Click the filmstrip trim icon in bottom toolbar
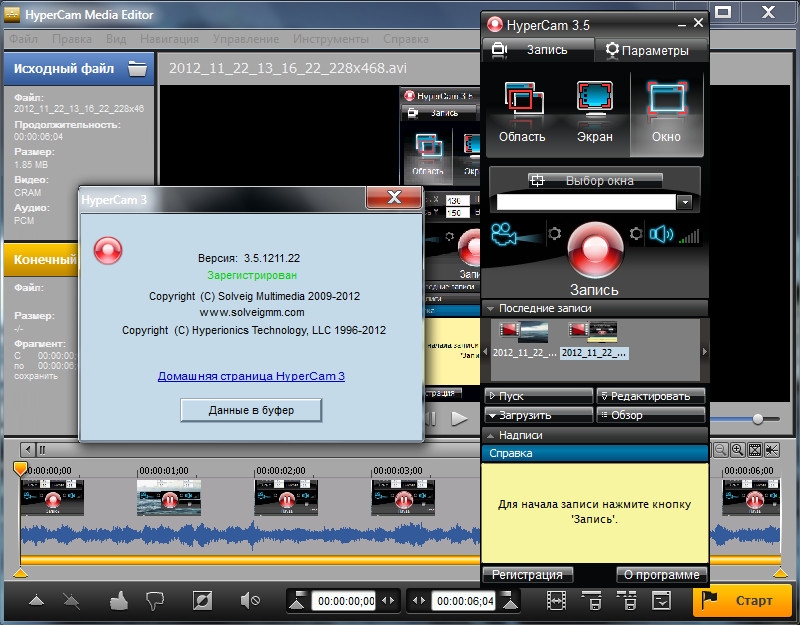Image resolution: width=800 pixels, height=625 pixels. (556, 601)
